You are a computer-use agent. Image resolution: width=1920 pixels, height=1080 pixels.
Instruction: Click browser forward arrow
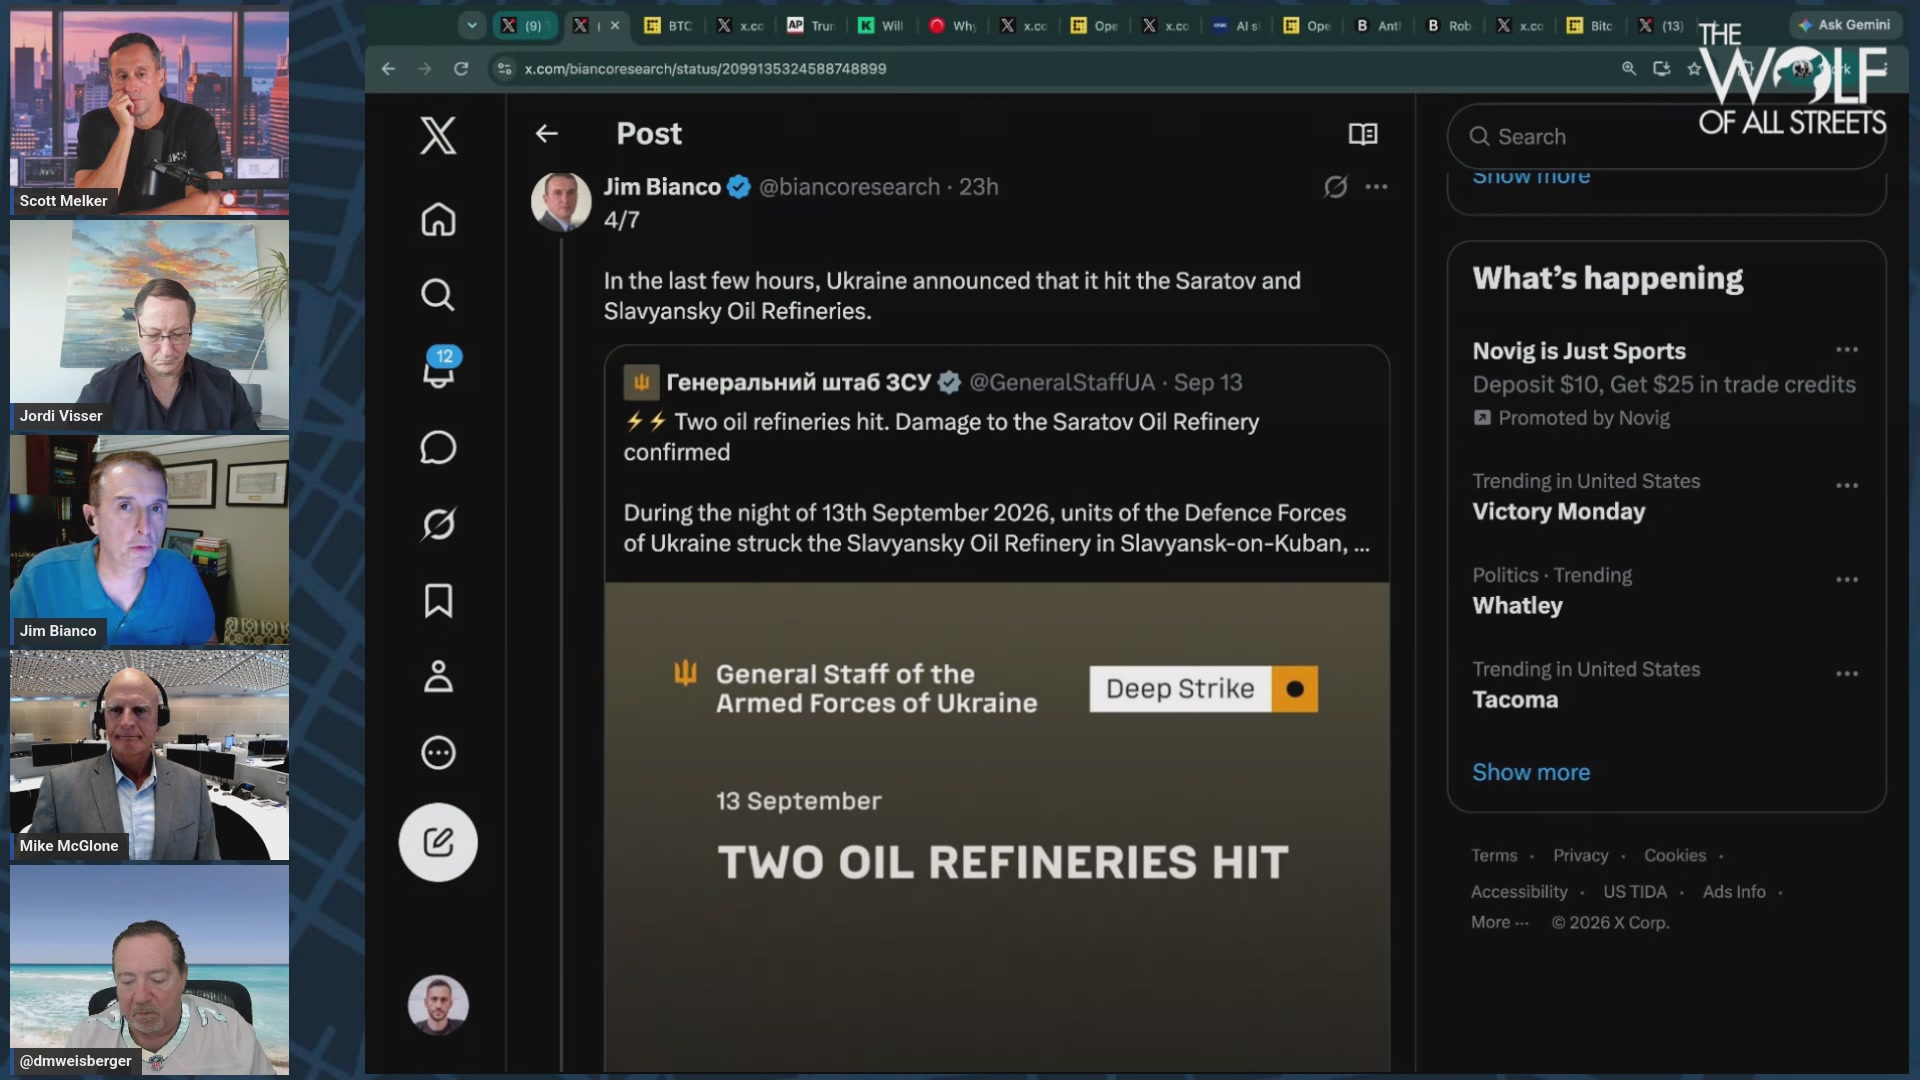point(424,69)
